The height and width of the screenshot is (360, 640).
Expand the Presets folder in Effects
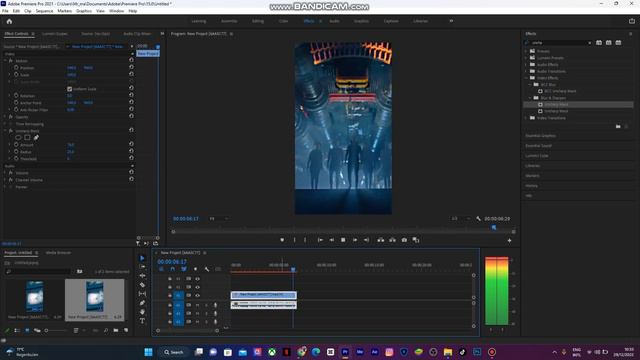point(526,51)
